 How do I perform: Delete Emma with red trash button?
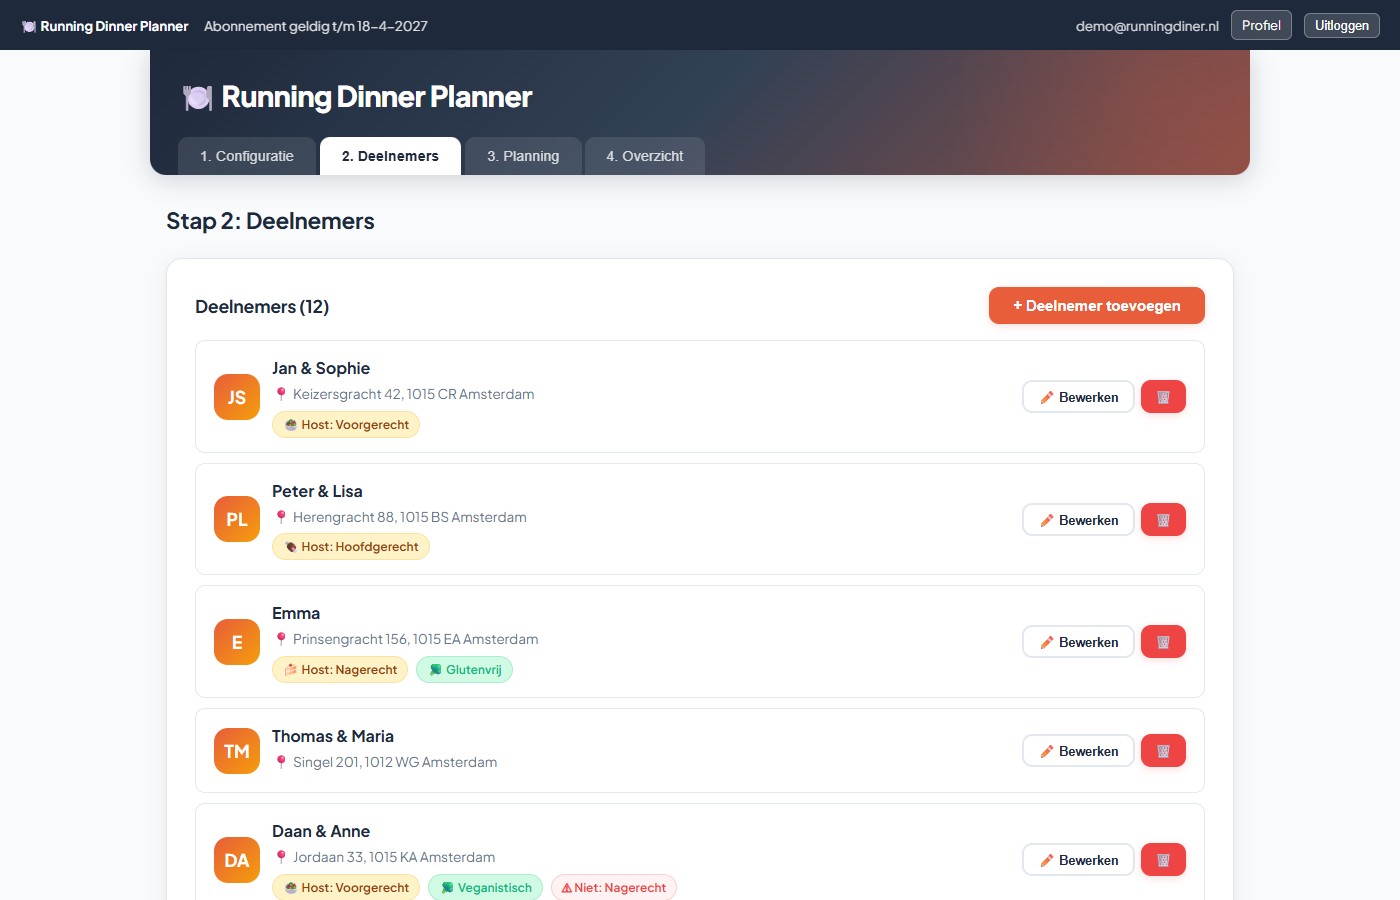coord(1163,642)
